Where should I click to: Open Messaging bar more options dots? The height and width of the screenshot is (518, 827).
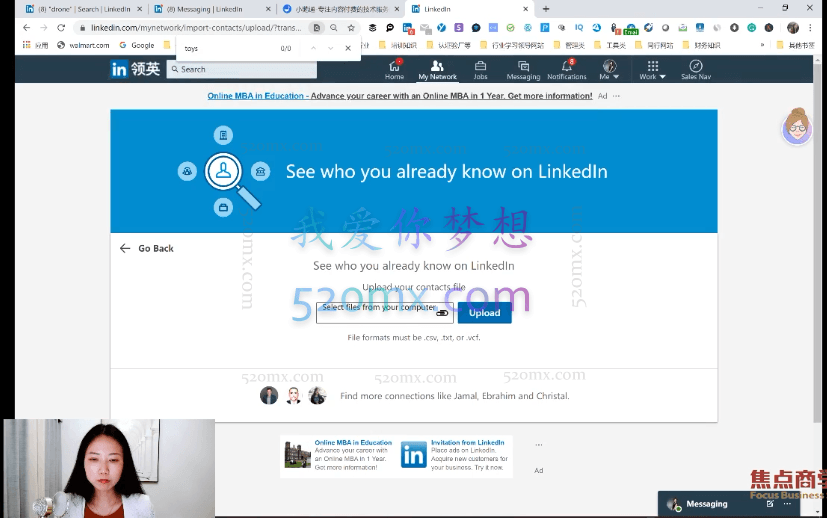(x=787, y=504)
